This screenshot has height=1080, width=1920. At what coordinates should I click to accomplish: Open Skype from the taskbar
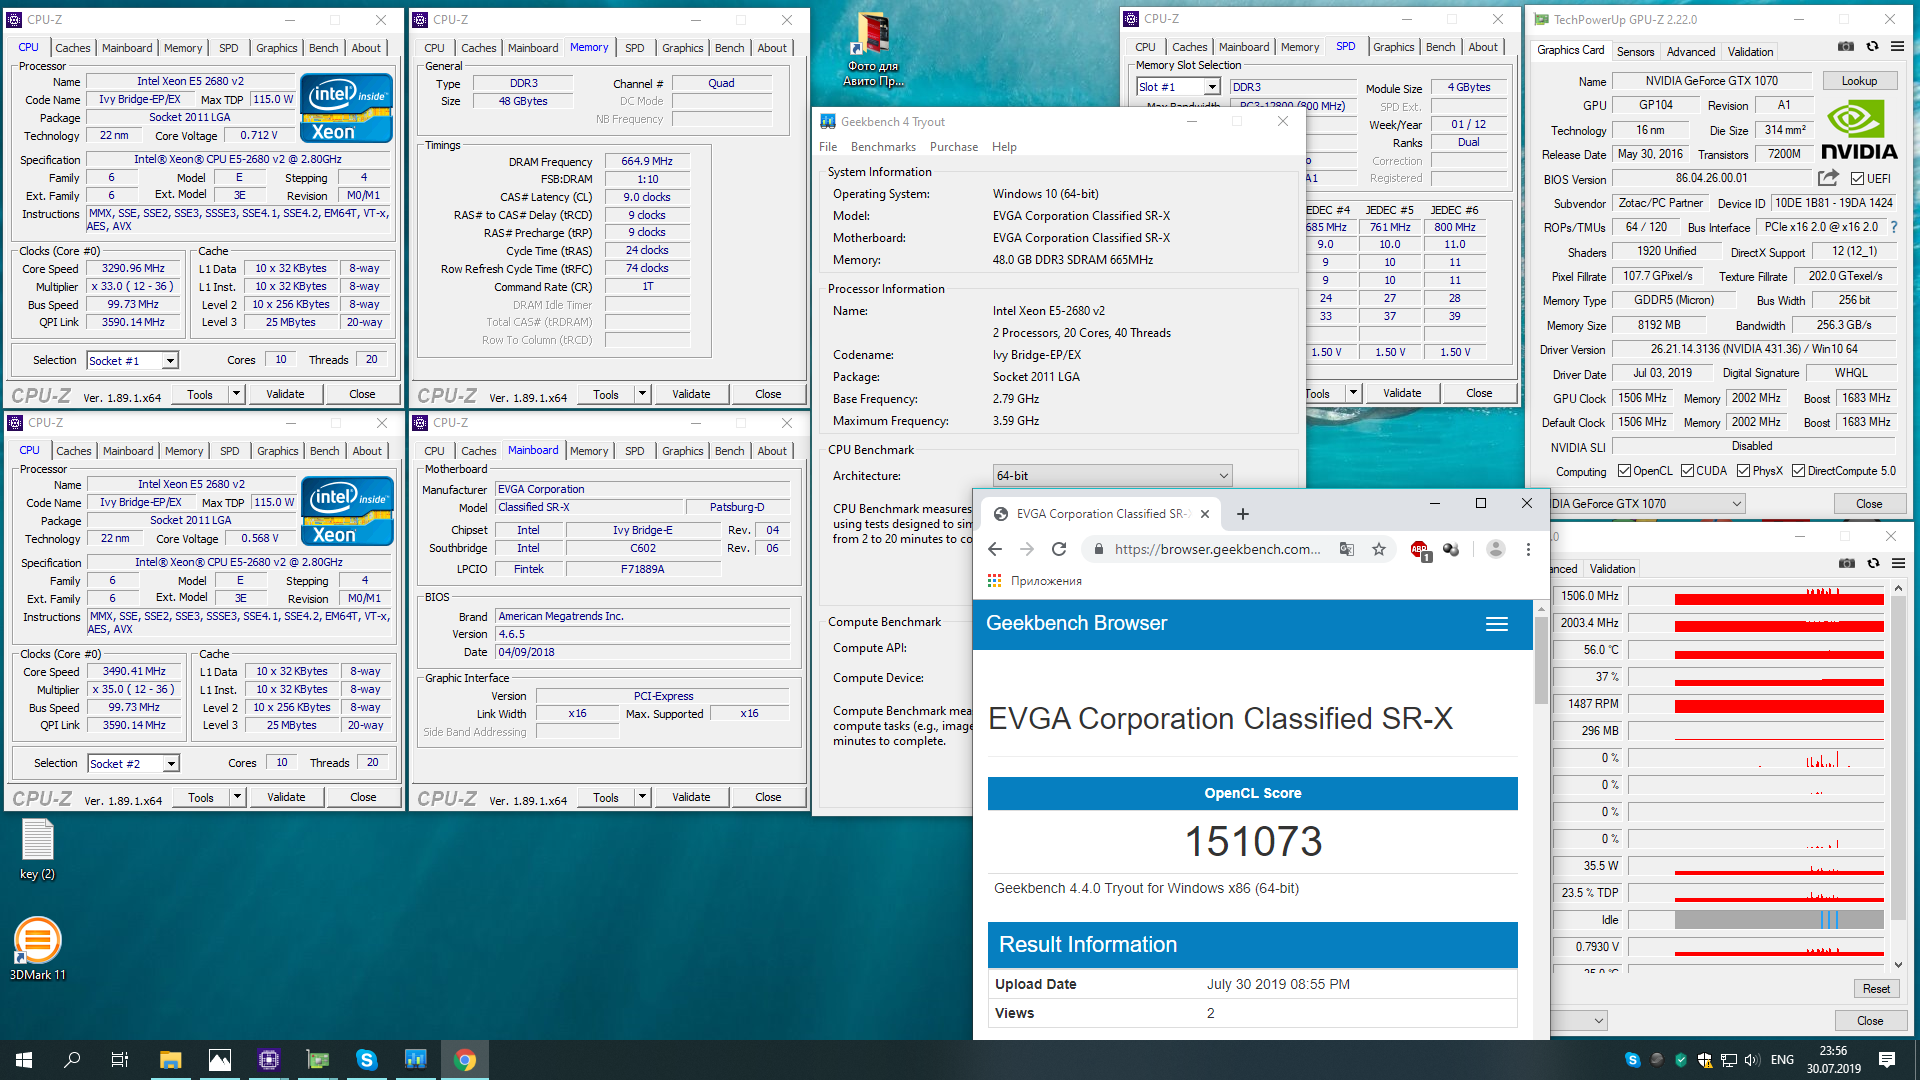coord(366,1060)
